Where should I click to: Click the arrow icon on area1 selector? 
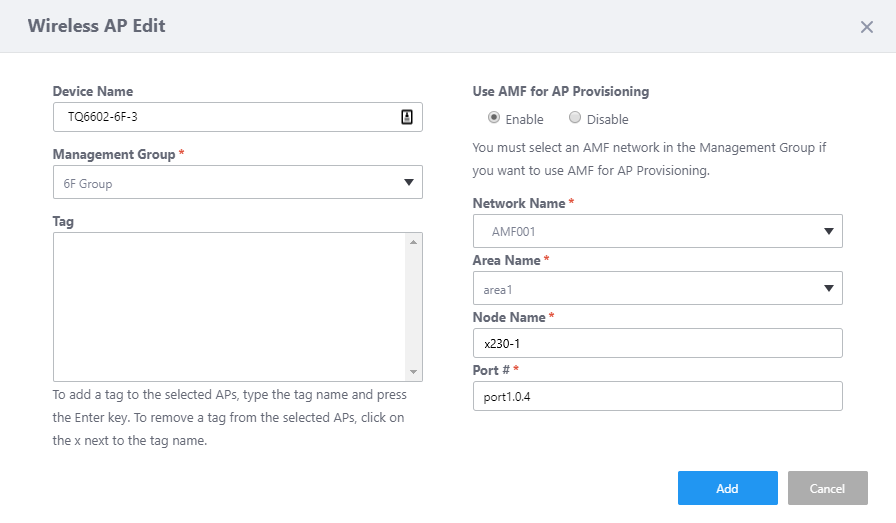[829, 288]
